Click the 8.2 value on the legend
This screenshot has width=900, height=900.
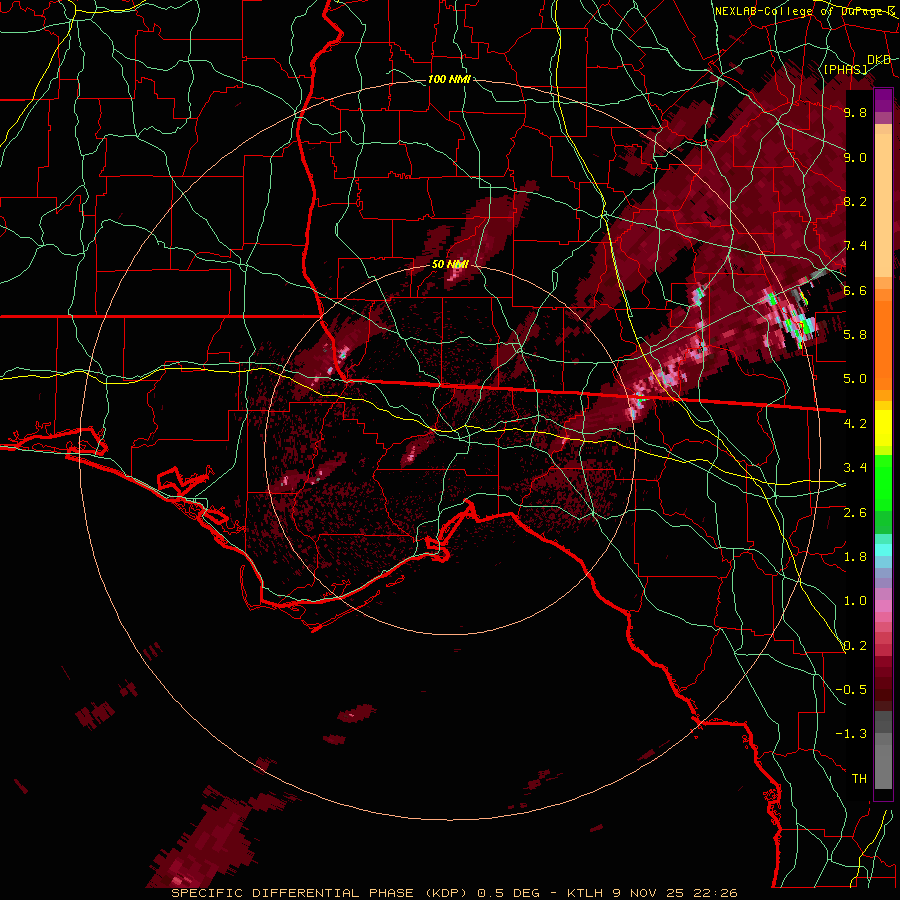[855, 201]
